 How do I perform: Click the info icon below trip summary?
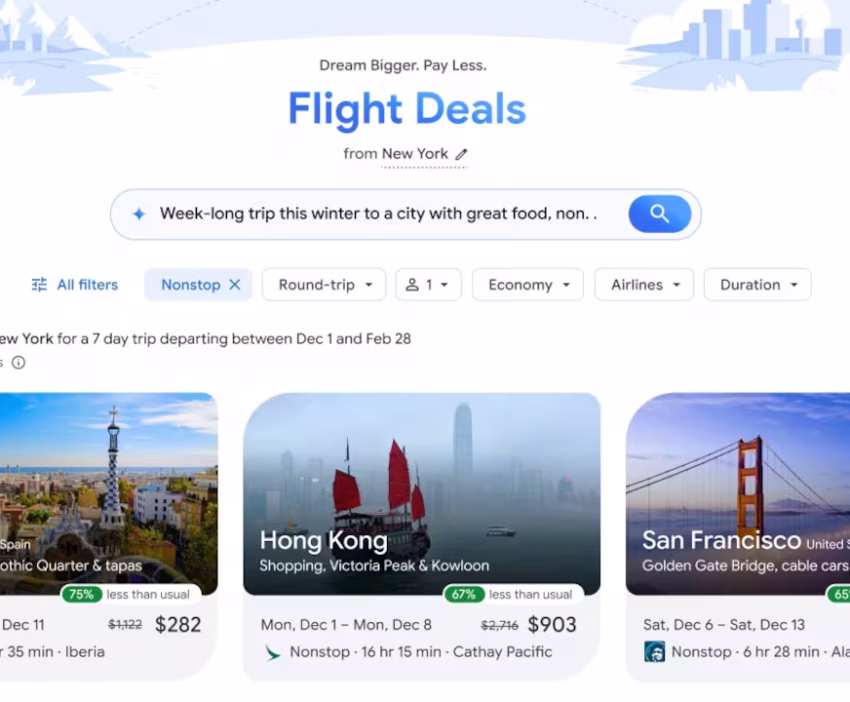click(18, 363)
